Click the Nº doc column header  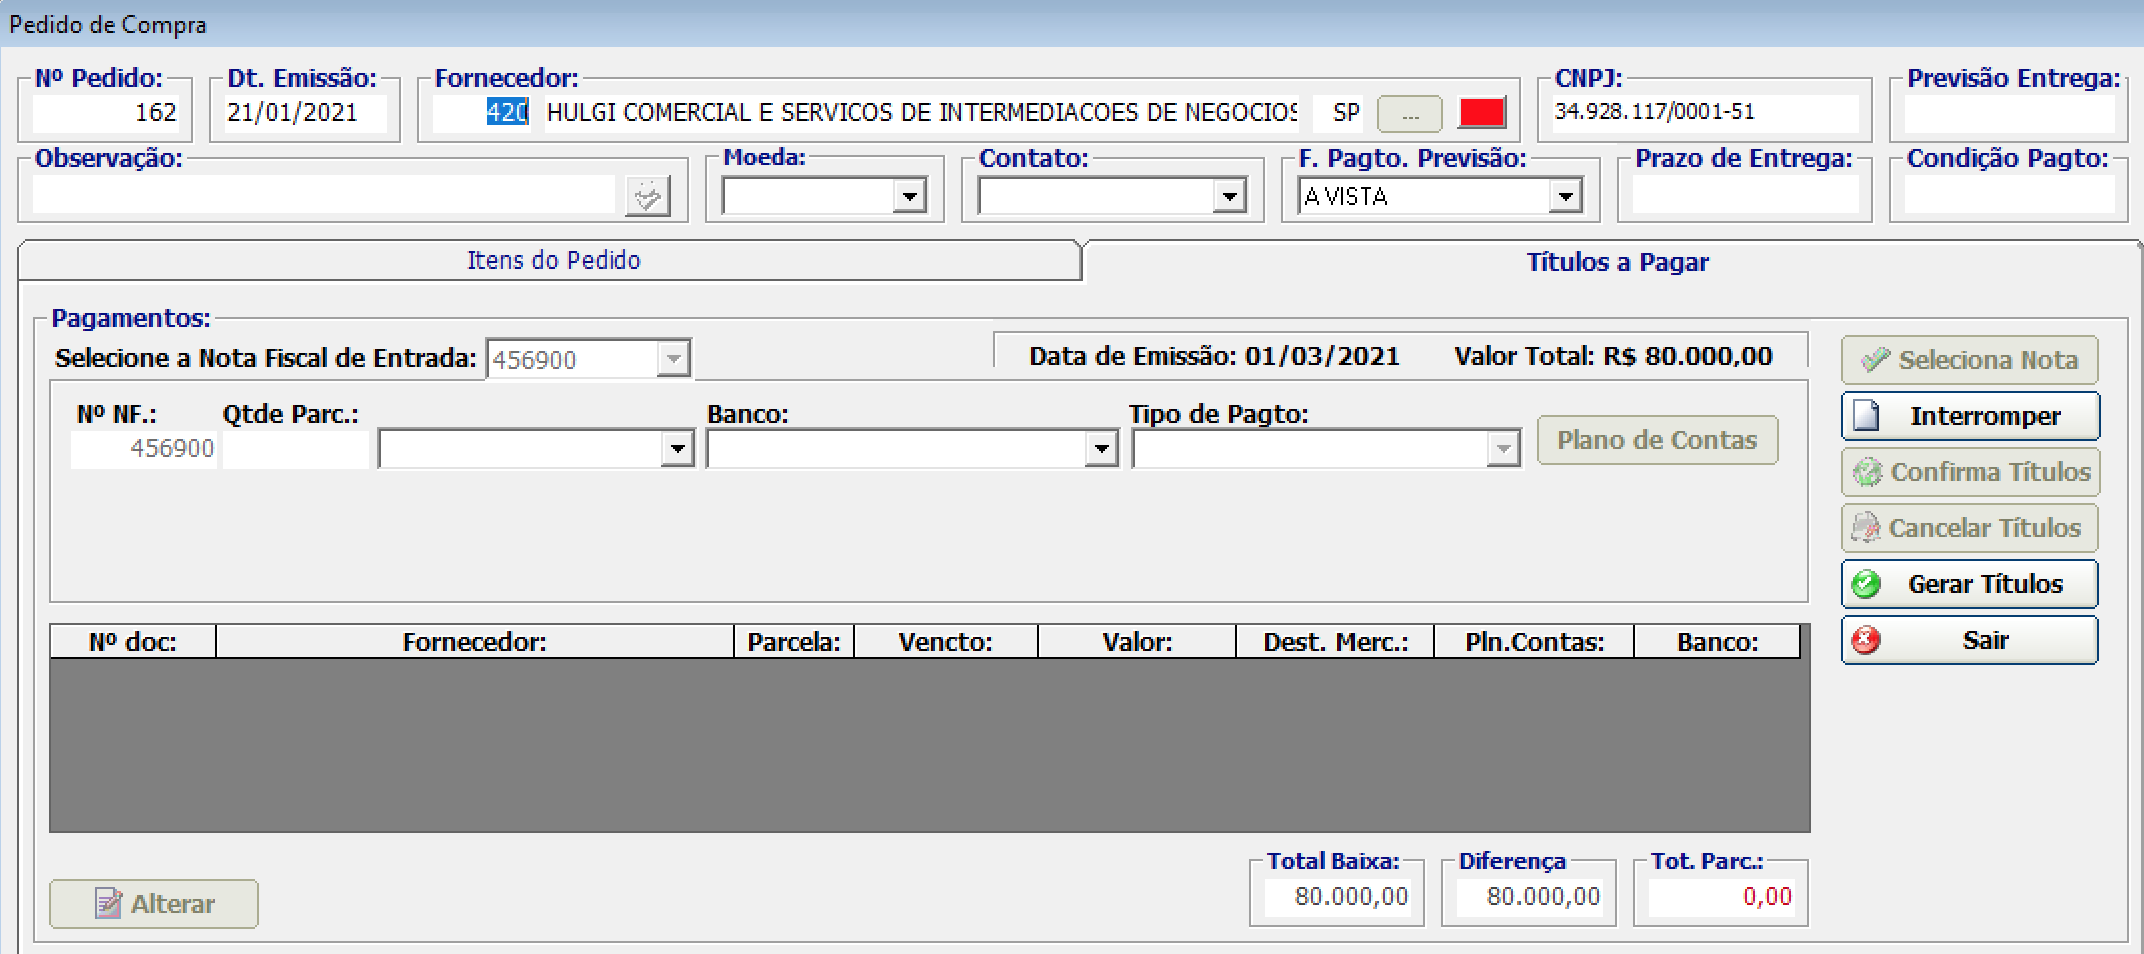(133, 642)
